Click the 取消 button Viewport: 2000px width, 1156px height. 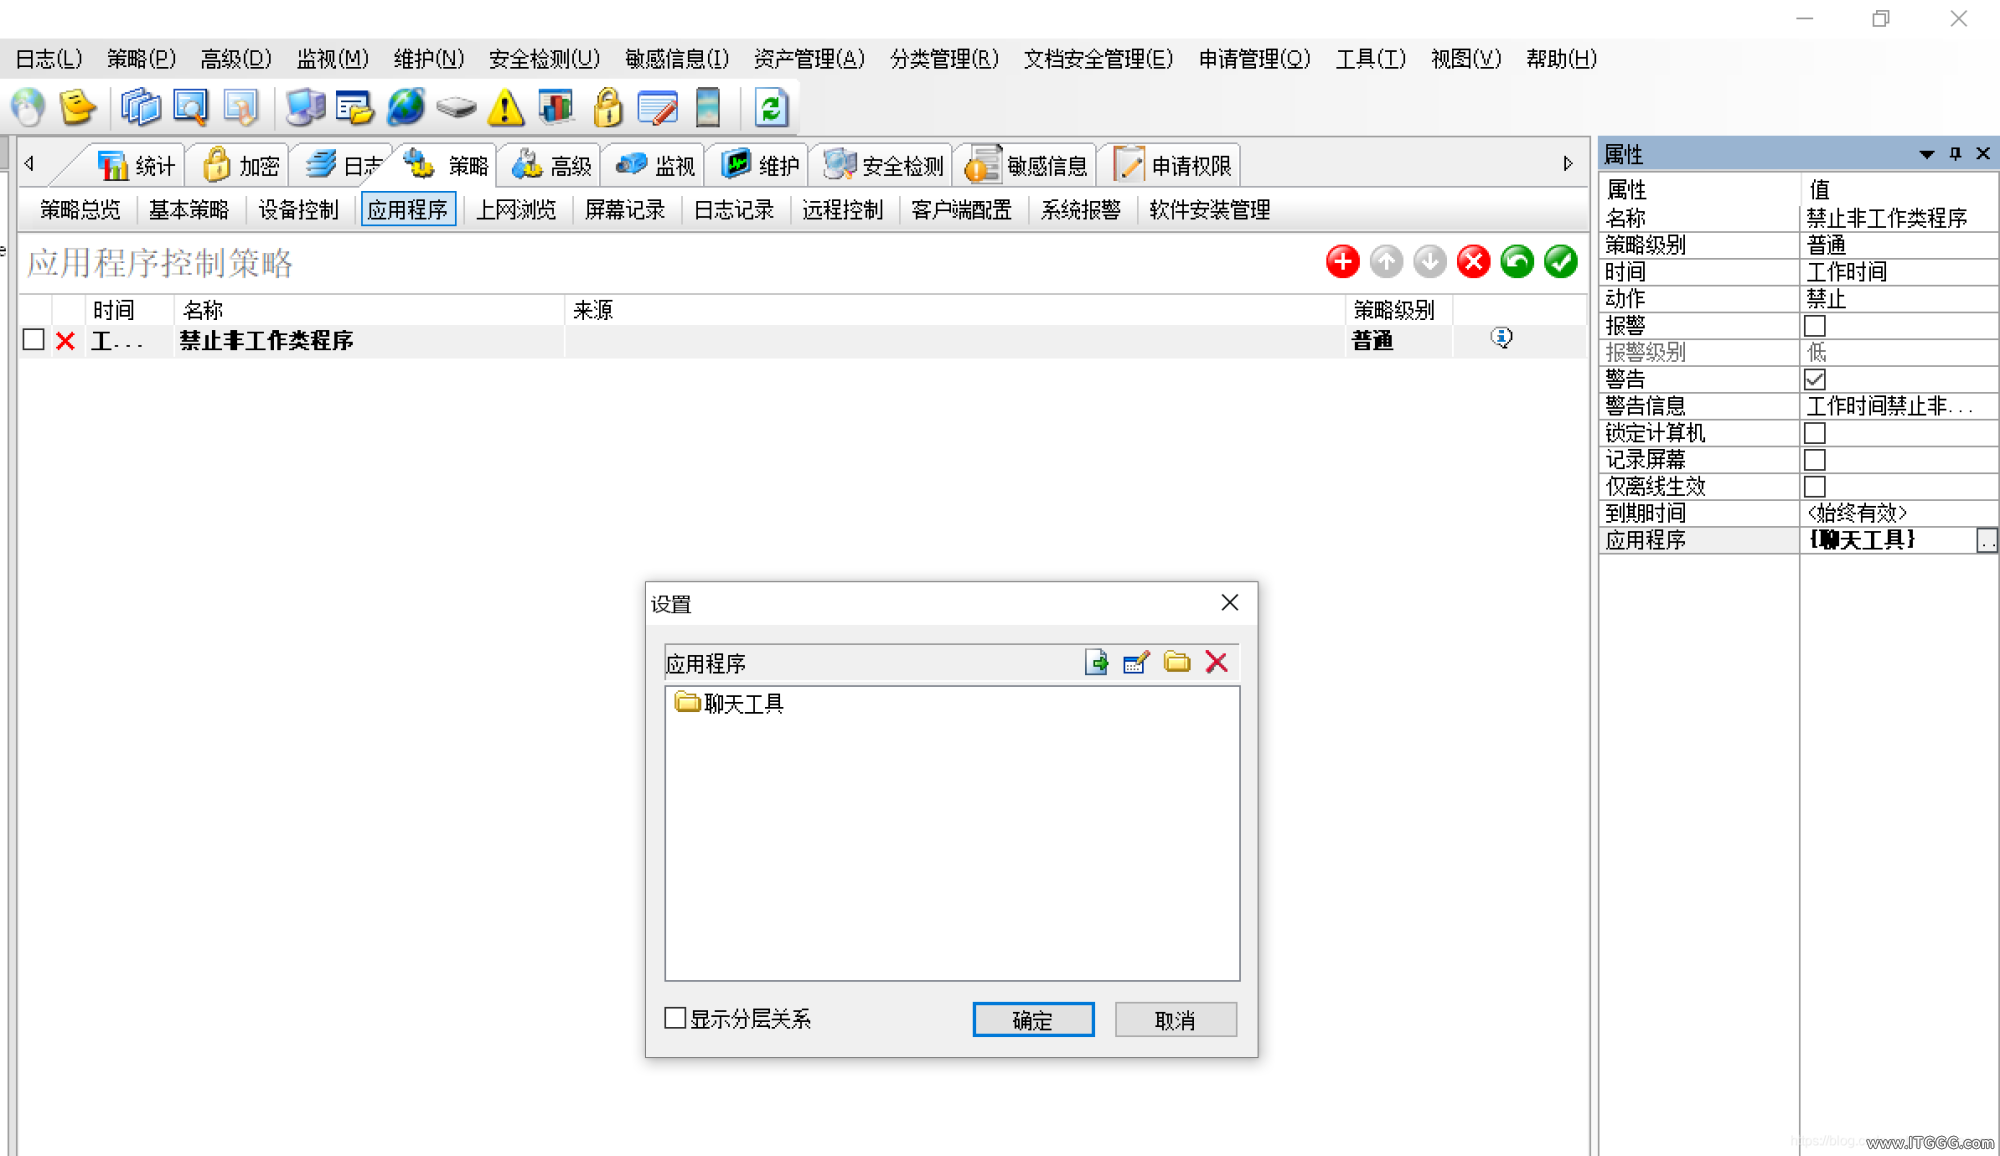tap(1175, 1020)
